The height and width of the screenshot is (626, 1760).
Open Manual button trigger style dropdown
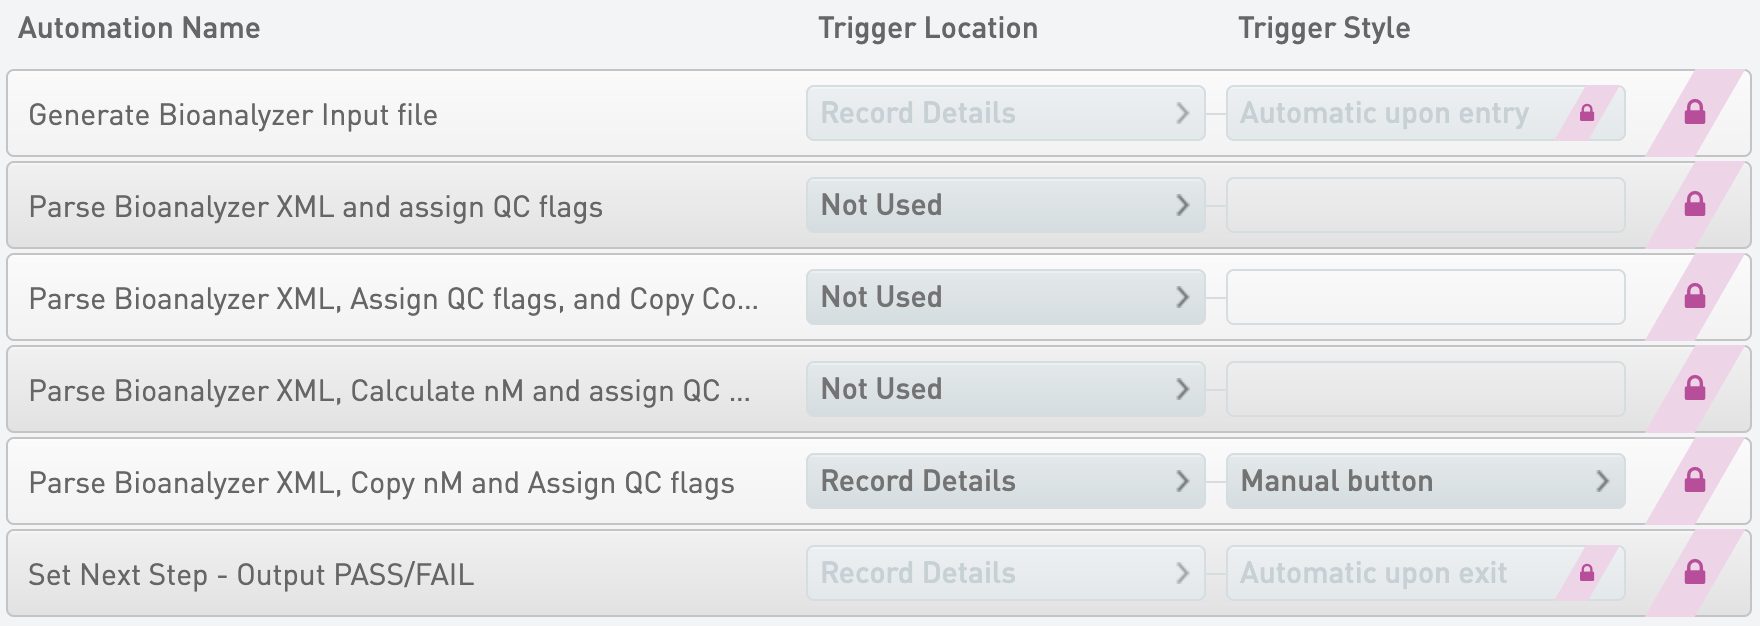(x=1426, y=481)
